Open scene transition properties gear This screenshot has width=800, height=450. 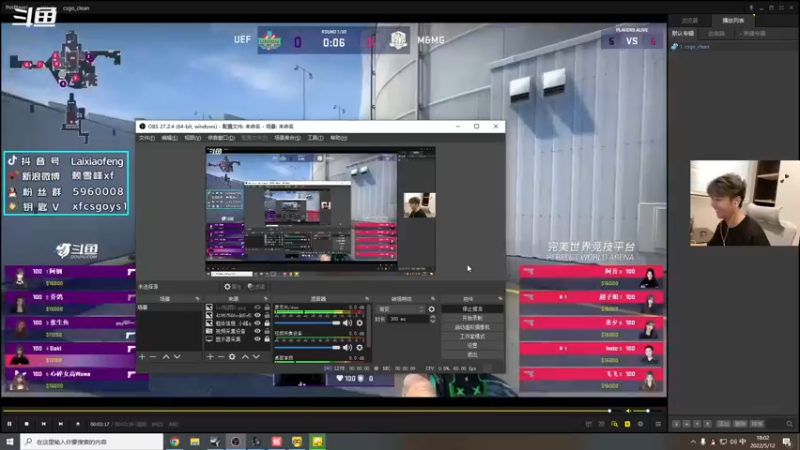(x=432, y=309)
